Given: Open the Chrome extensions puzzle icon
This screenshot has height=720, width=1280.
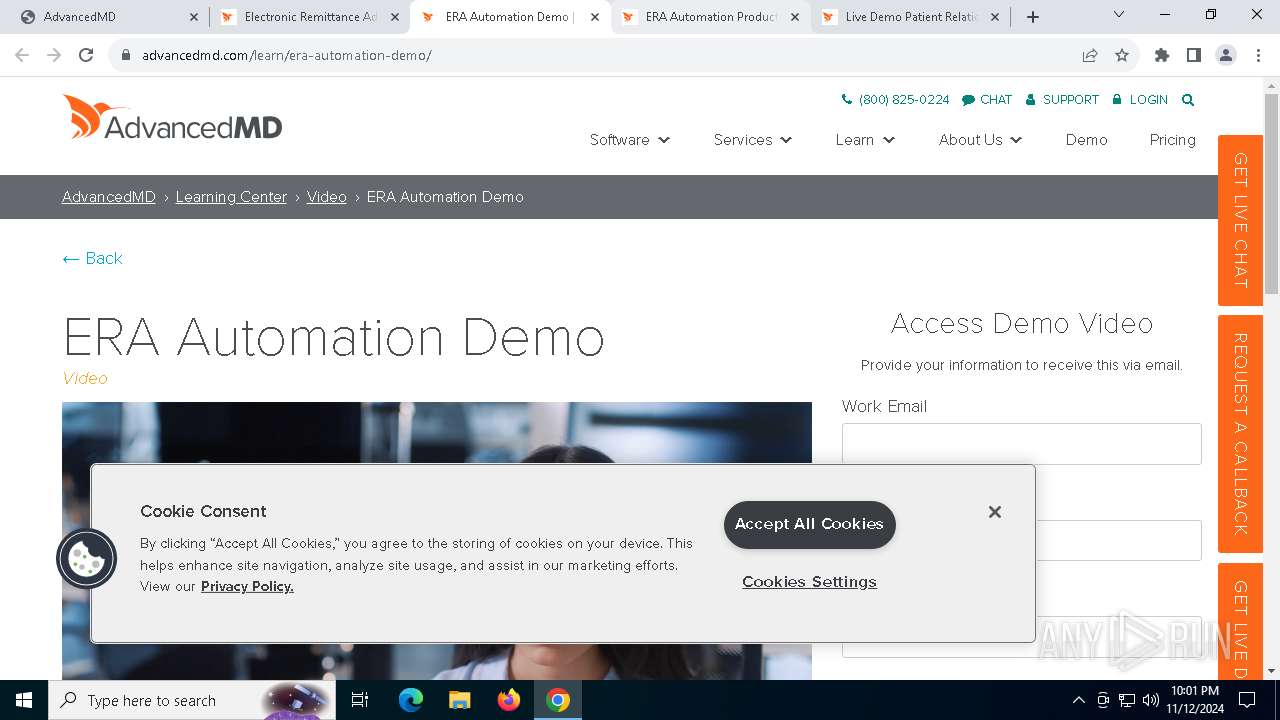Looking at the screenshot, I should [x=1162, y=55].
